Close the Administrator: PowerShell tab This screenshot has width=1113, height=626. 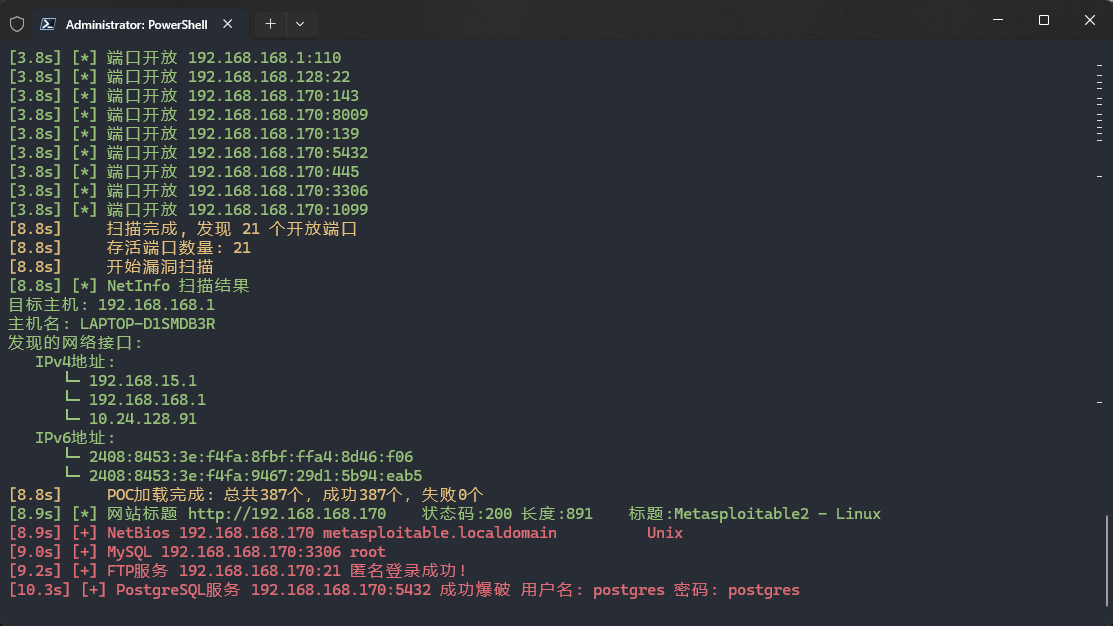tap(229, 24)
